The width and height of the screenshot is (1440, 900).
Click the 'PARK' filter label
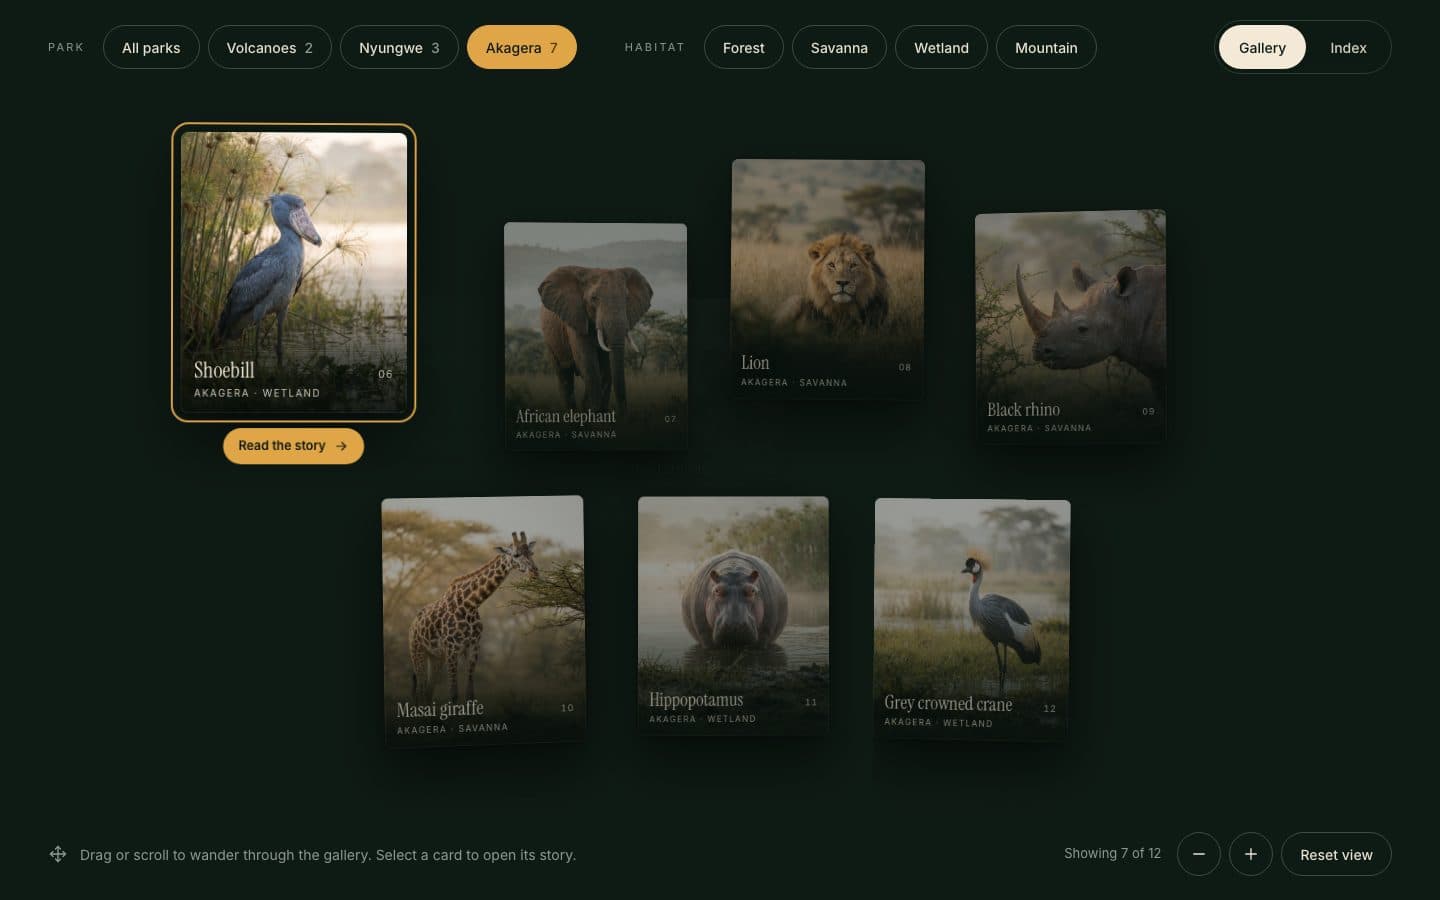[66, 47]
